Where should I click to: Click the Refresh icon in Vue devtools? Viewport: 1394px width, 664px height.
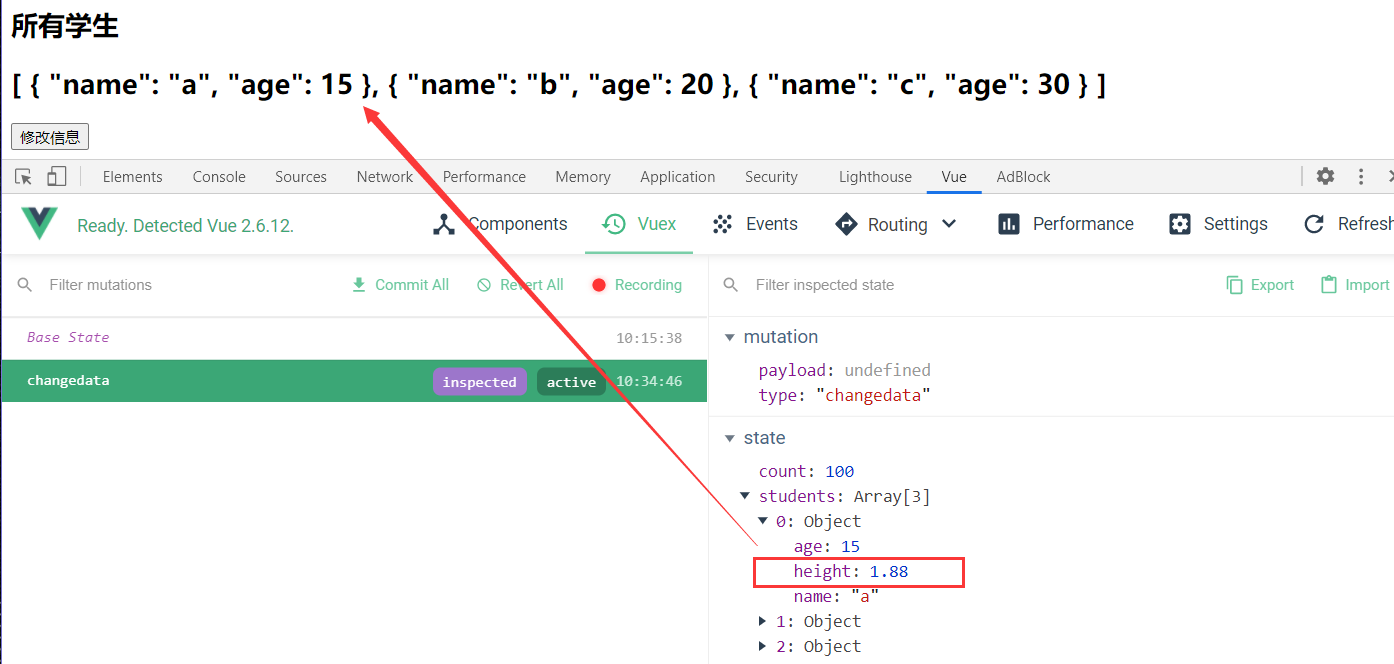(x=1314, y=224)
